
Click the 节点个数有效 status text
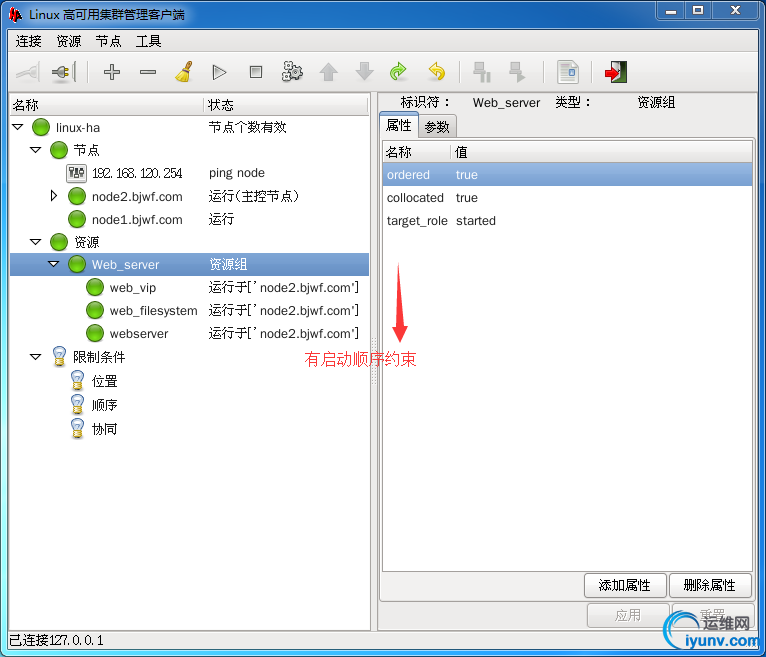tap(247, 127)
